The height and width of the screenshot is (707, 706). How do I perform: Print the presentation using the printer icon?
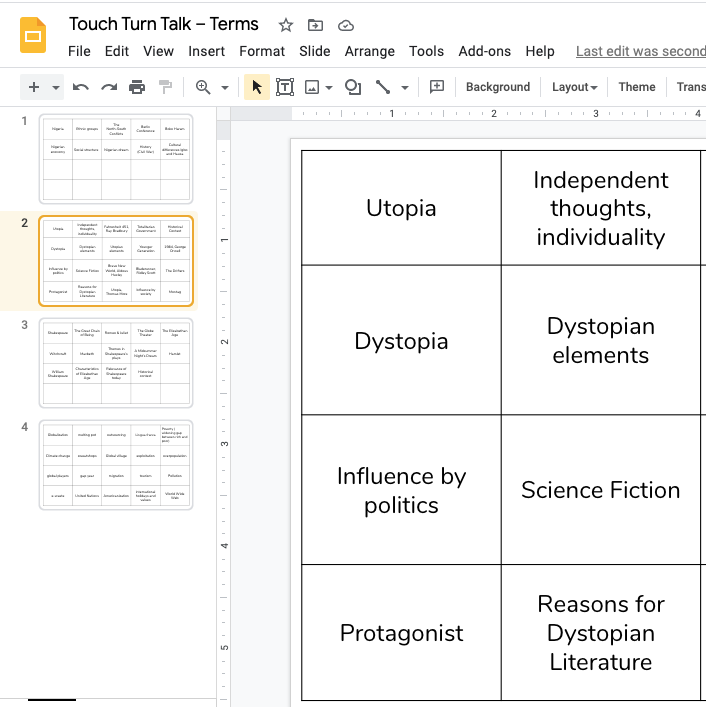[x=137, y=87]
